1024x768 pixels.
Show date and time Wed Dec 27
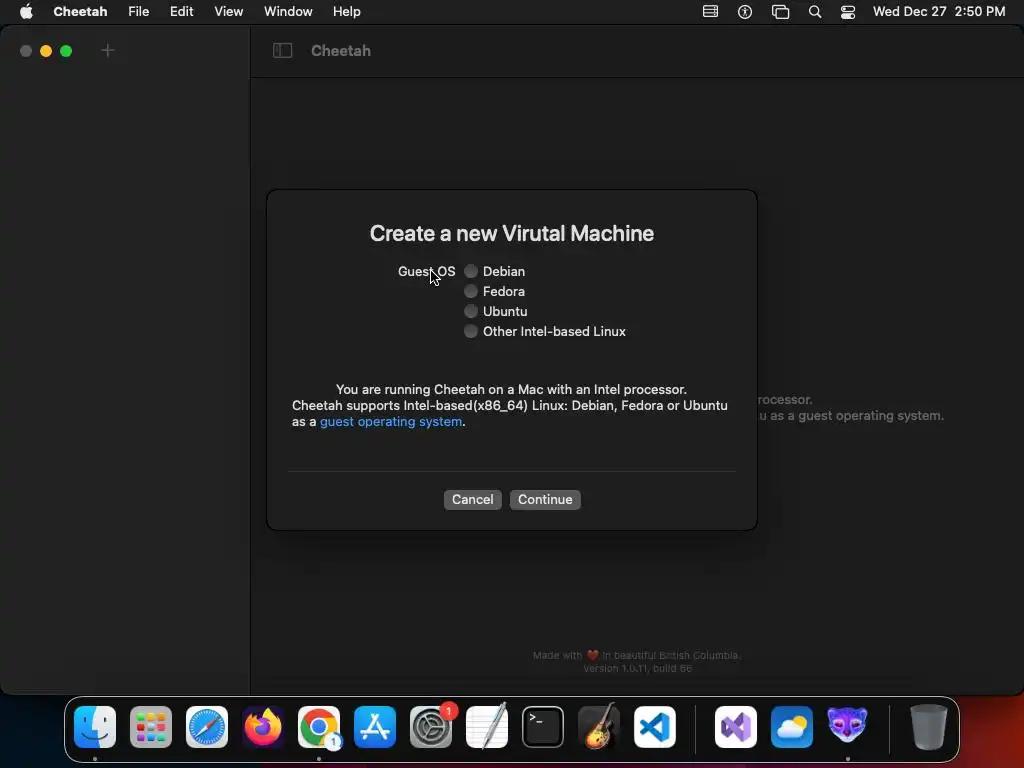(x=939, y=12)
